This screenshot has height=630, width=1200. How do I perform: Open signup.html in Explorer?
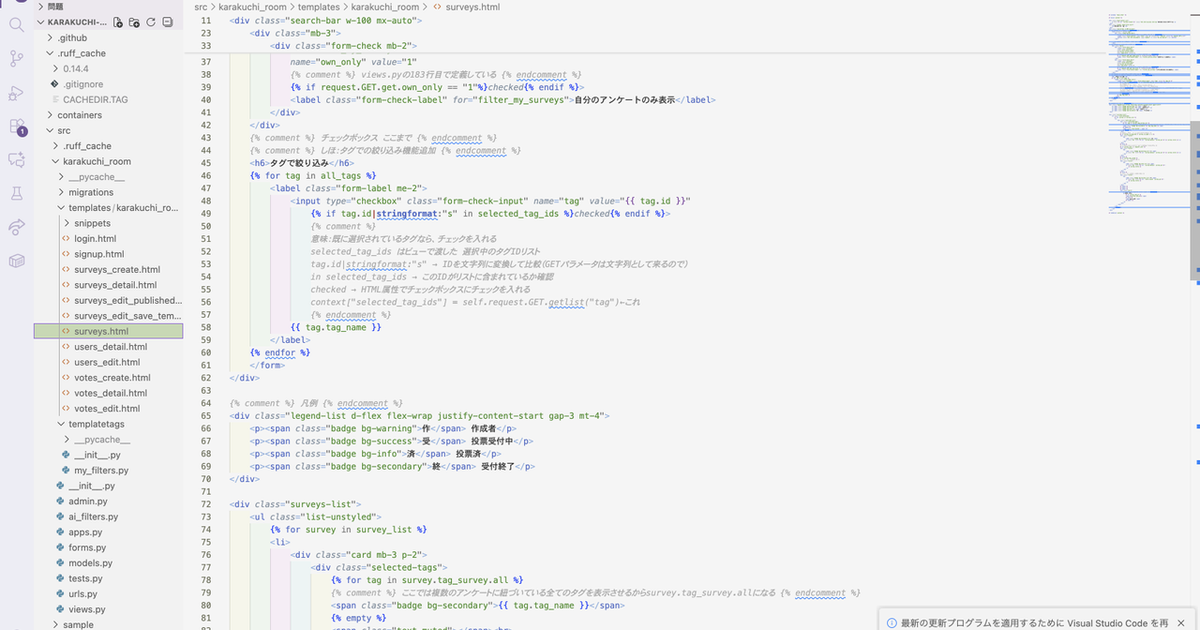coord(98,254)
